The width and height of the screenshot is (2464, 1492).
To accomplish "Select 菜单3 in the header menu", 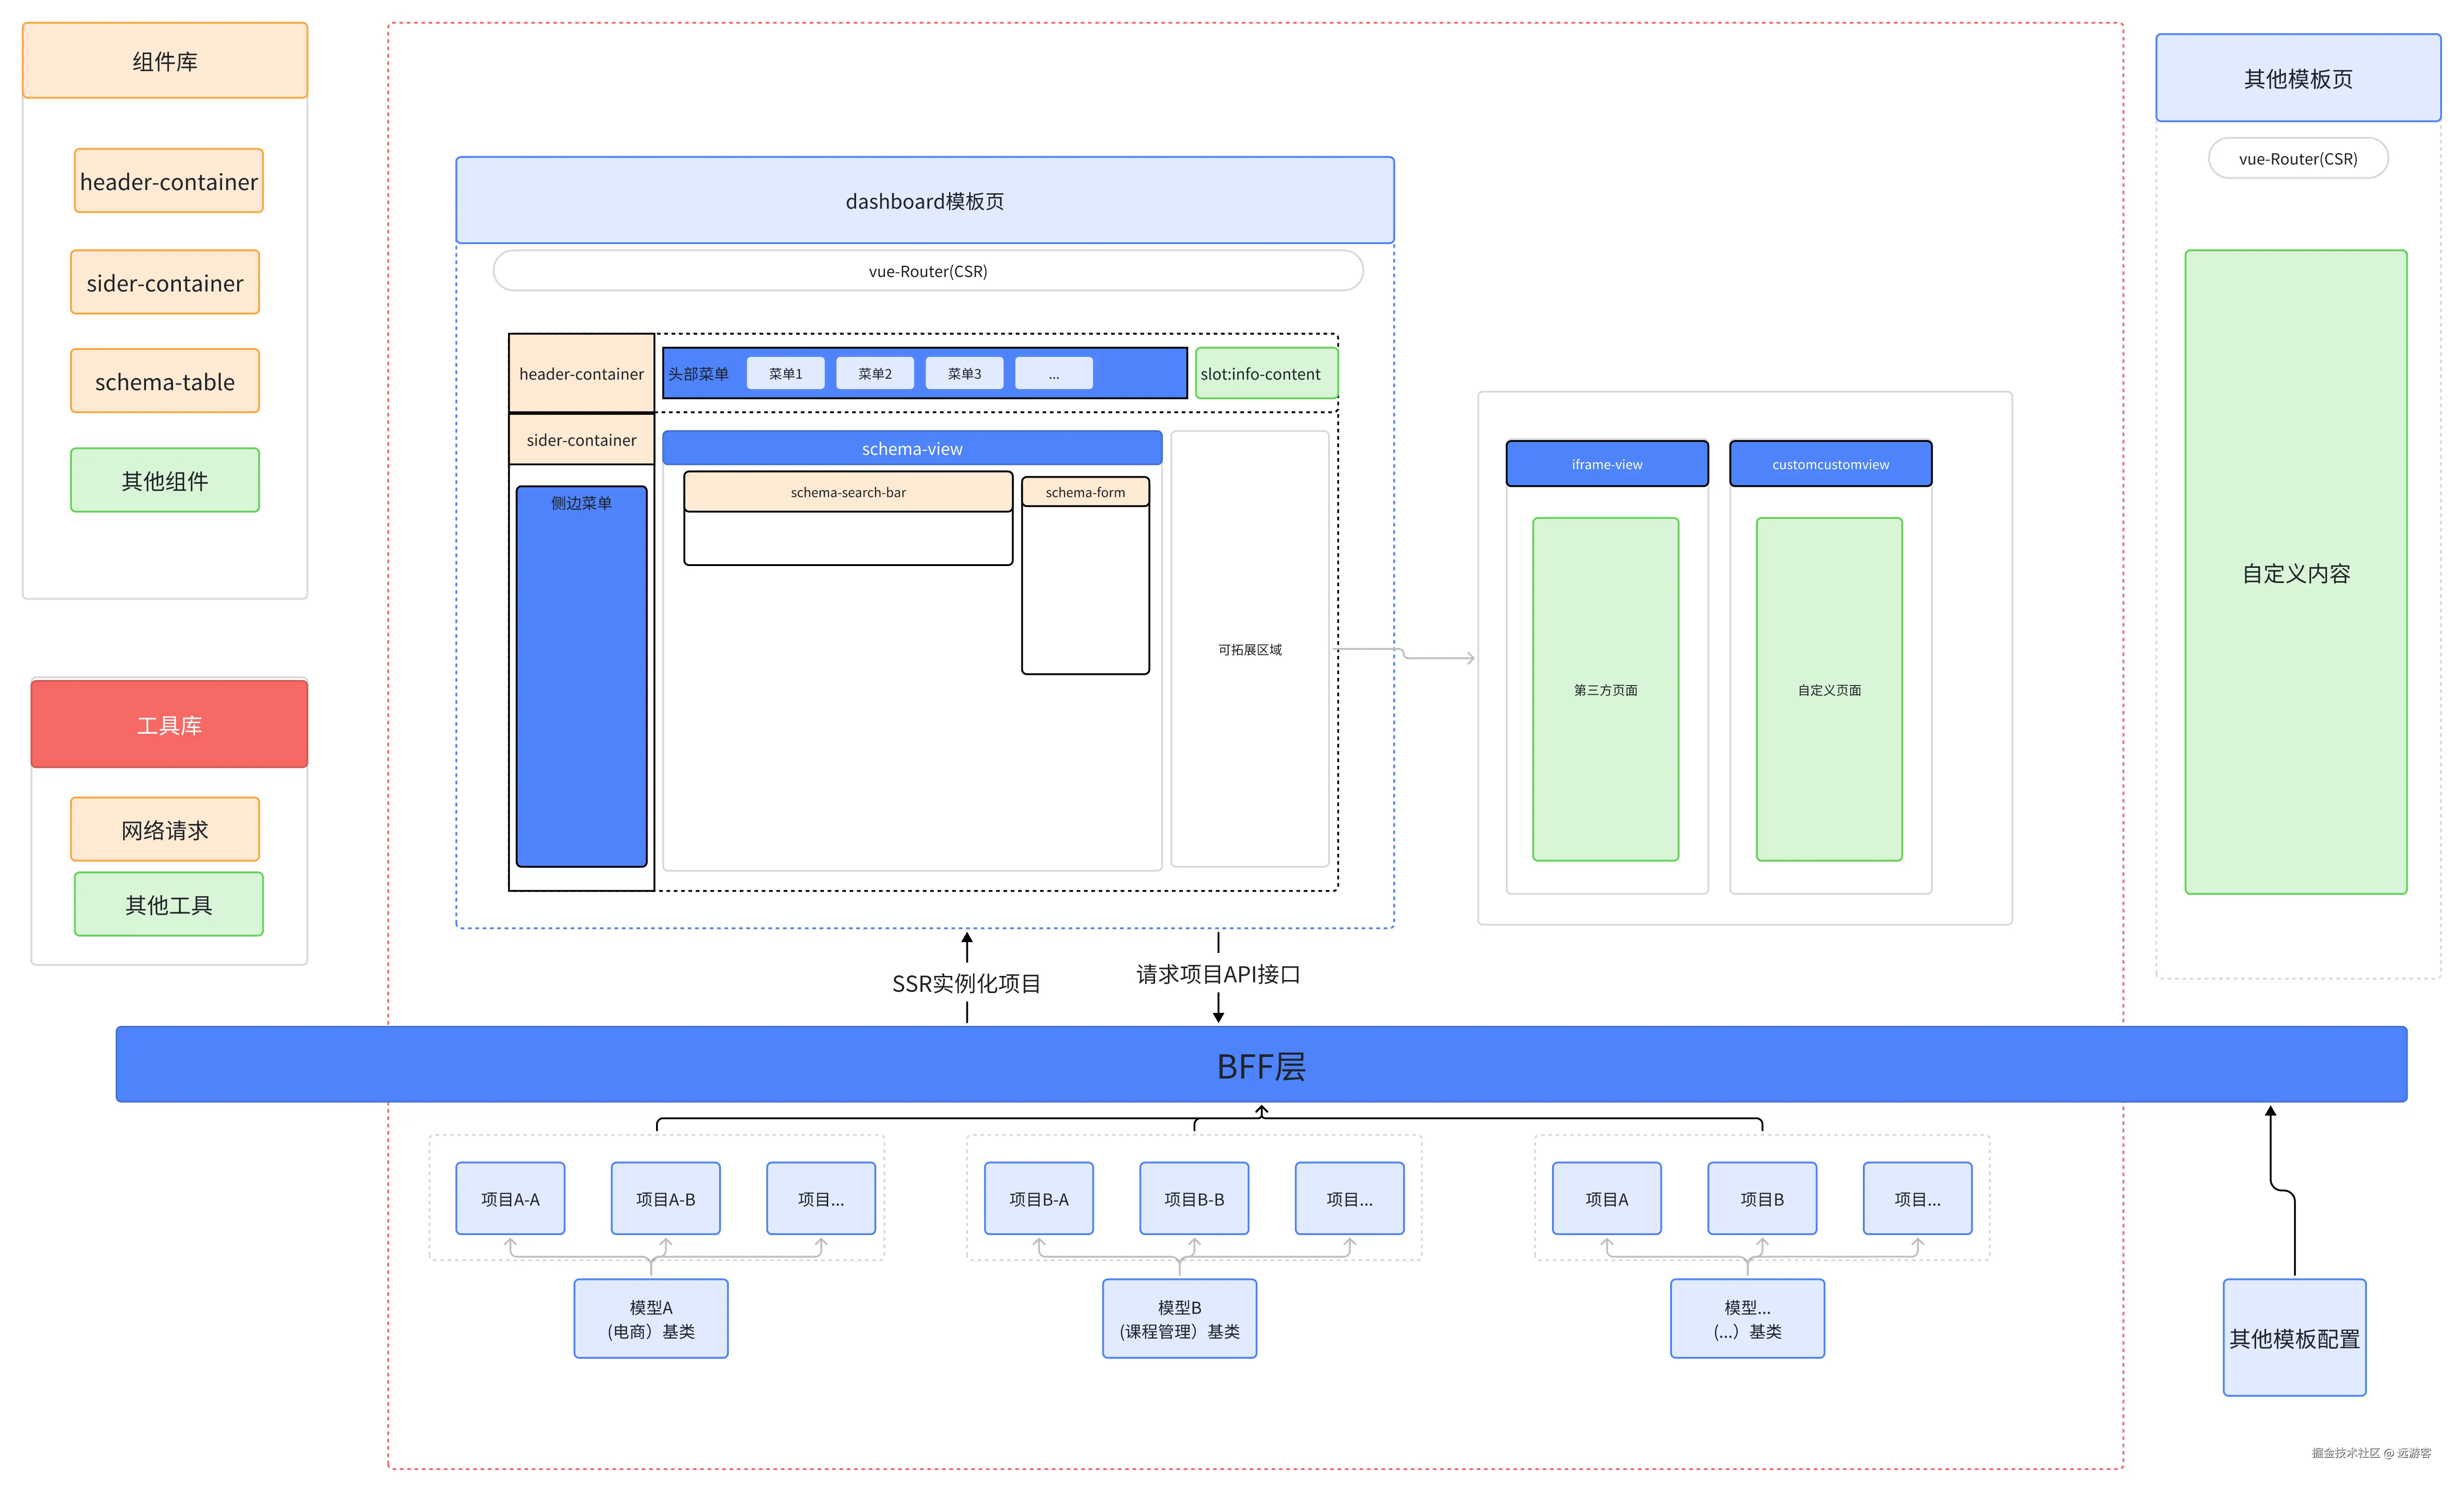I will point(965,373).
